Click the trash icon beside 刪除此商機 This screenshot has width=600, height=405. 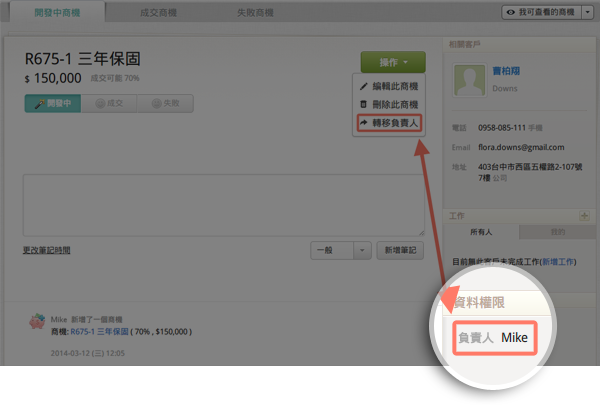click(364, 104)
